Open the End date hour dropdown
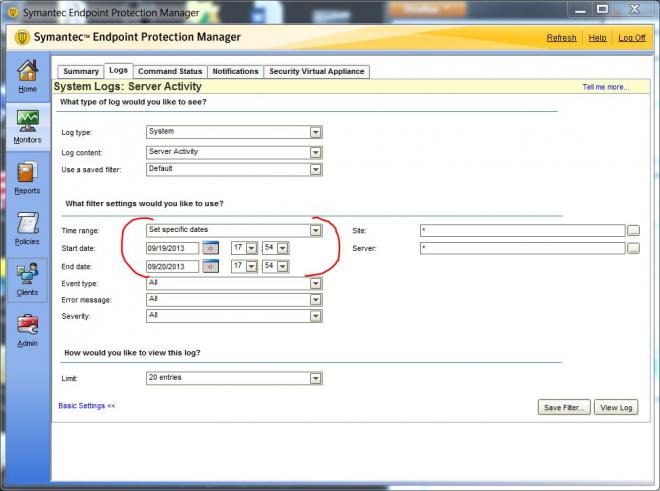 click(251, 266)
